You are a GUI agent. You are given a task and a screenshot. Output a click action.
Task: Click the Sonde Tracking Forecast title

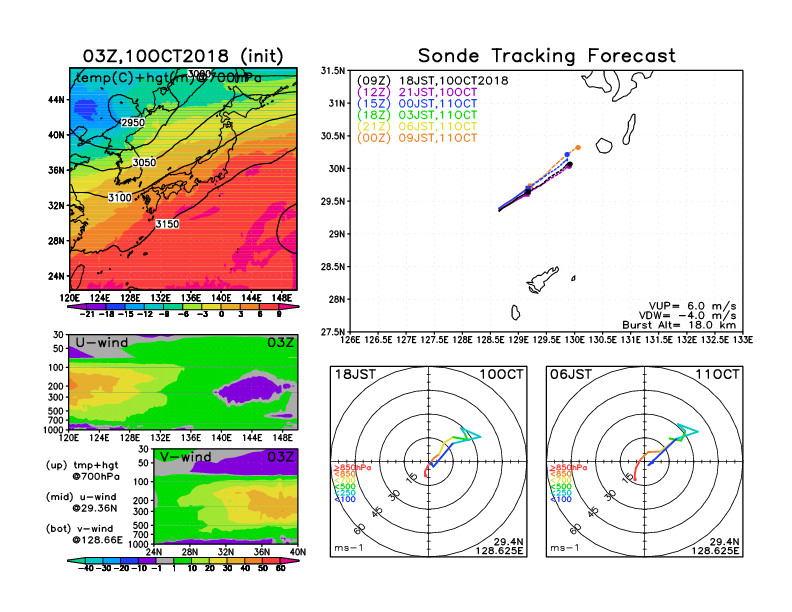[546, 56]
